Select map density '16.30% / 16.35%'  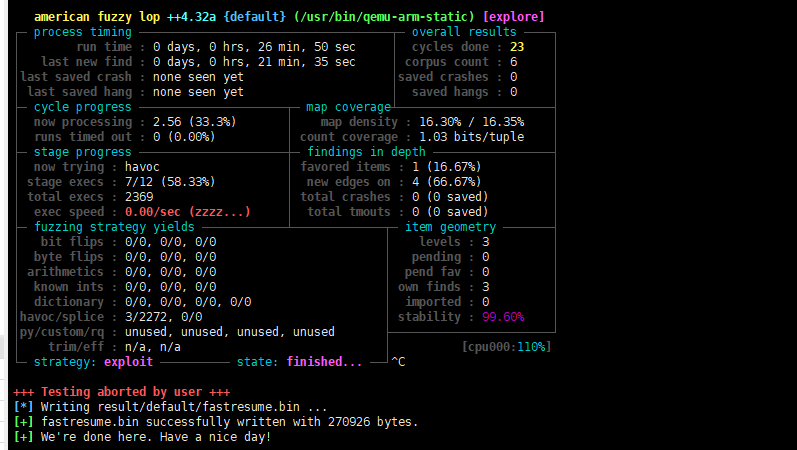point(472,122)
